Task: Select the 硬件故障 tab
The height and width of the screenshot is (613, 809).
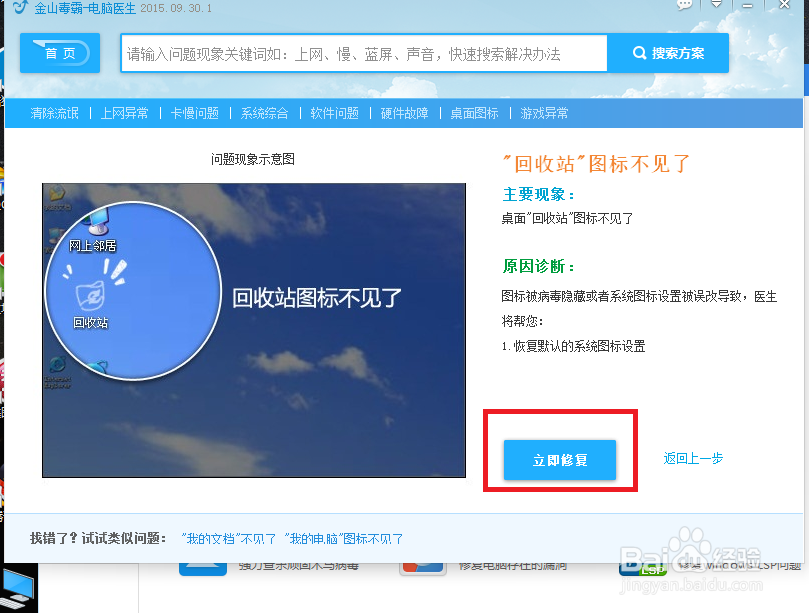Action: click(404, 113)
